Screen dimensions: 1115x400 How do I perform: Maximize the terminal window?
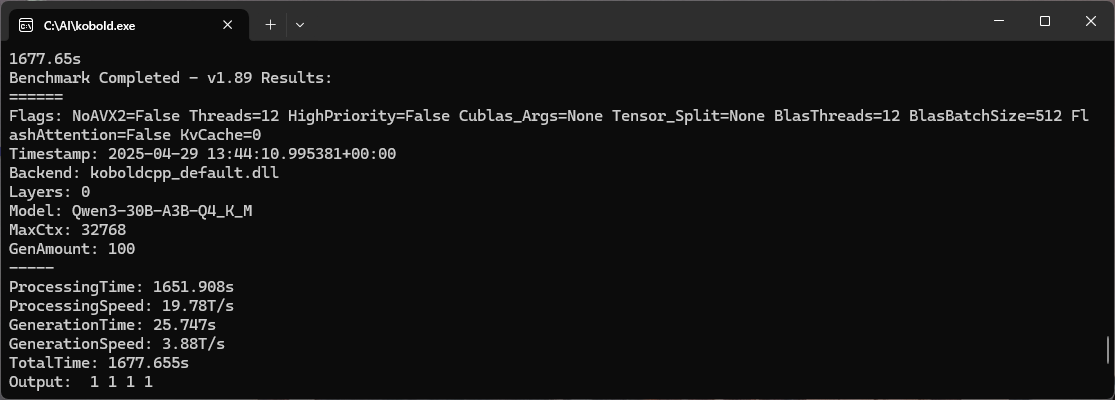coord(1045,21)
